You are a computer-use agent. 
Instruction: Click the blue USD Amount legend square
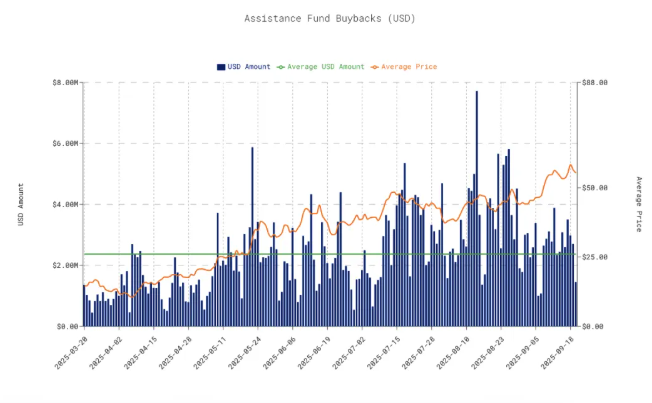tap(221, 67)
